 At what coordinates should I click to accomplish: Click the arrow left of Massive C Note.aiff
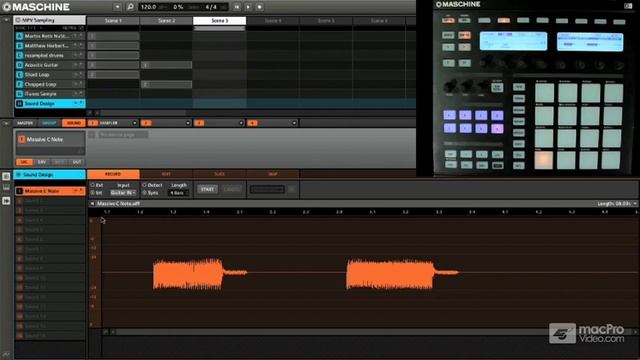pos(92,204)
